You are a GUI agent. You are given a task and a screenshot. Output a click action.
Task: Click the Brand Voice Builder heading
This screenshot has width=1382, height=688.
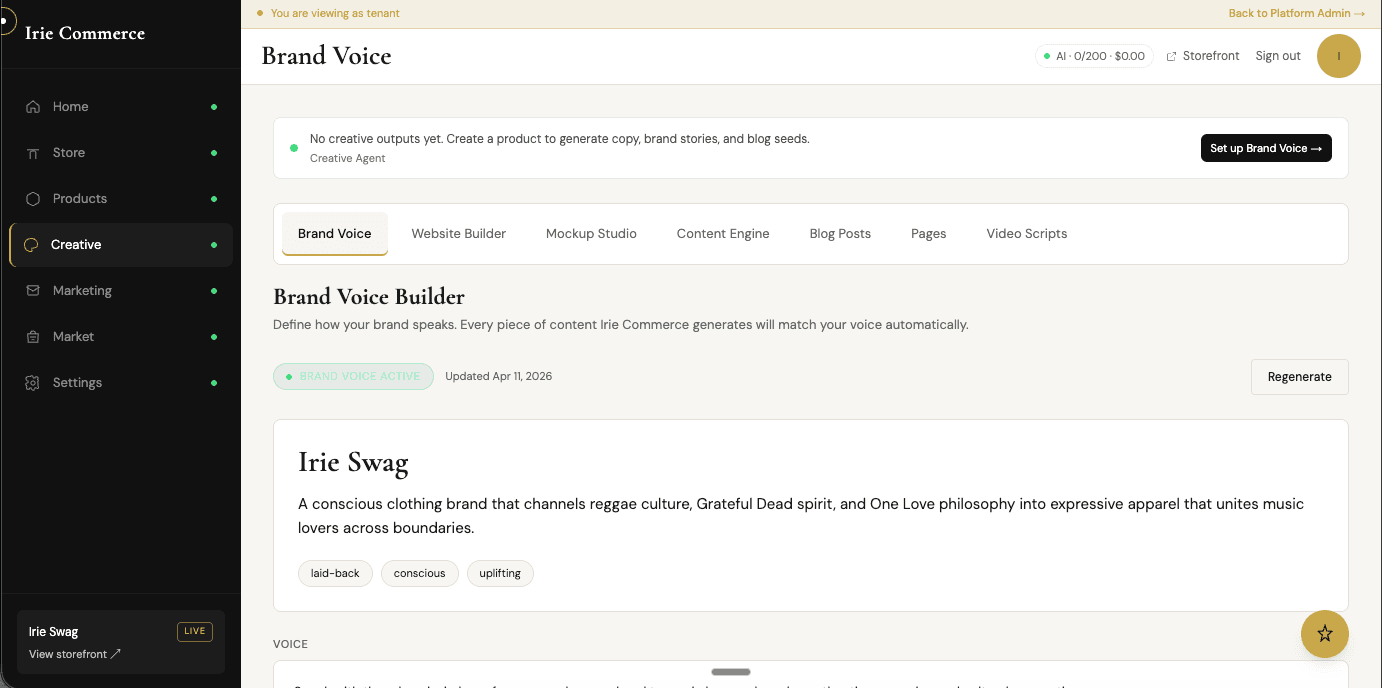click(369, 297)
